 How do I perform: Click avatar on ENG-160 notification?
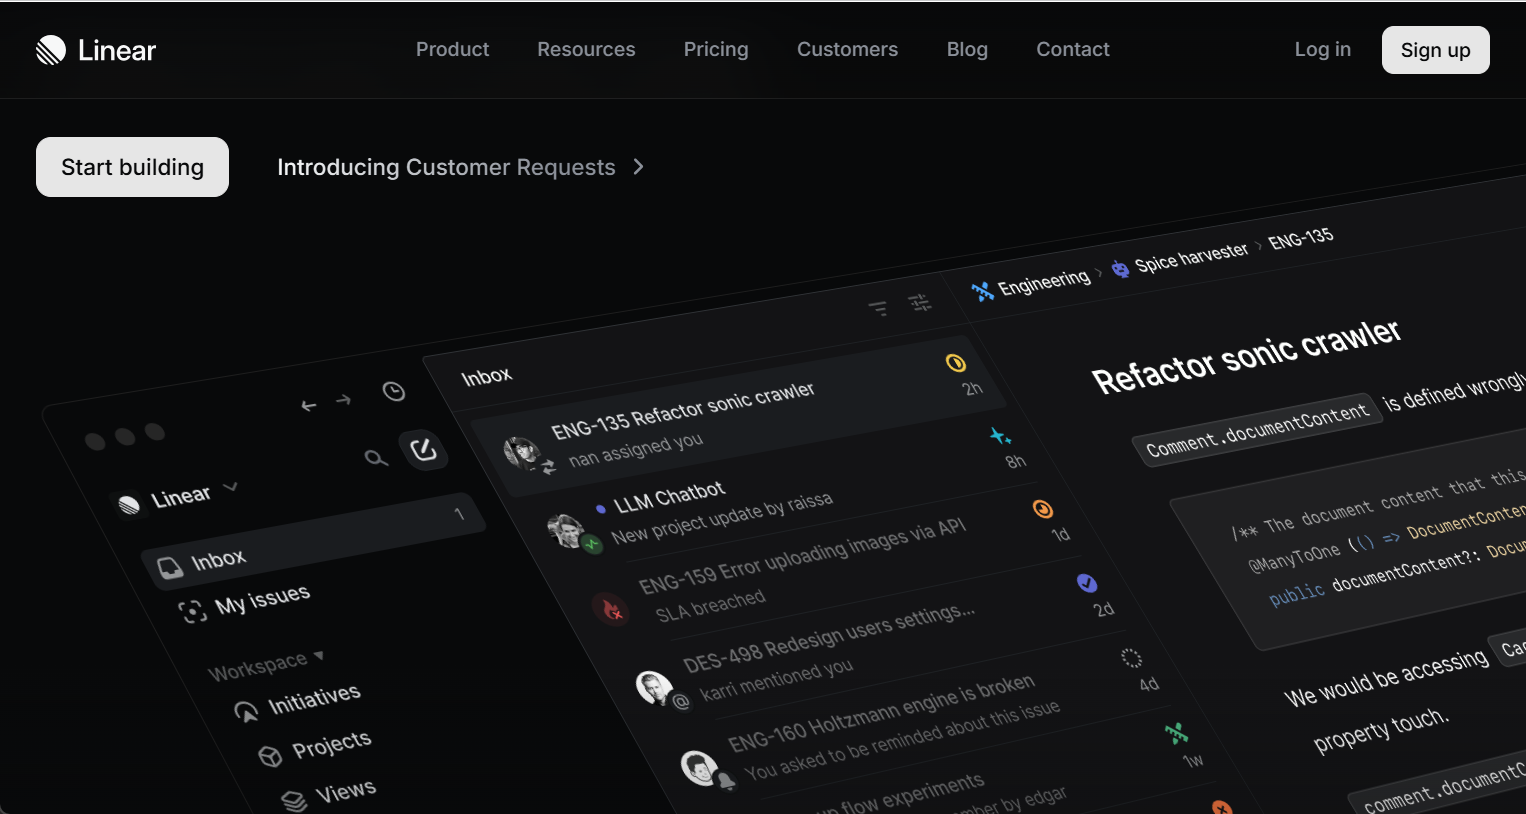click(x=700, y=767)
